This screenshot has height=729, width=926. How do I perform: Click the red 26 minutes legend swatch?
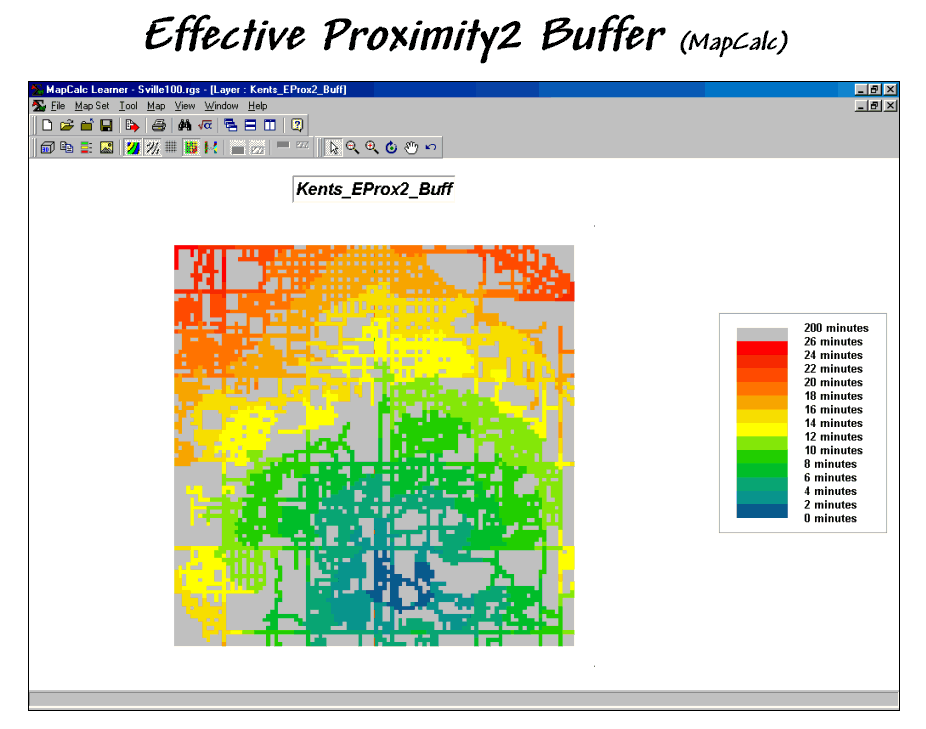click(762, 346)
